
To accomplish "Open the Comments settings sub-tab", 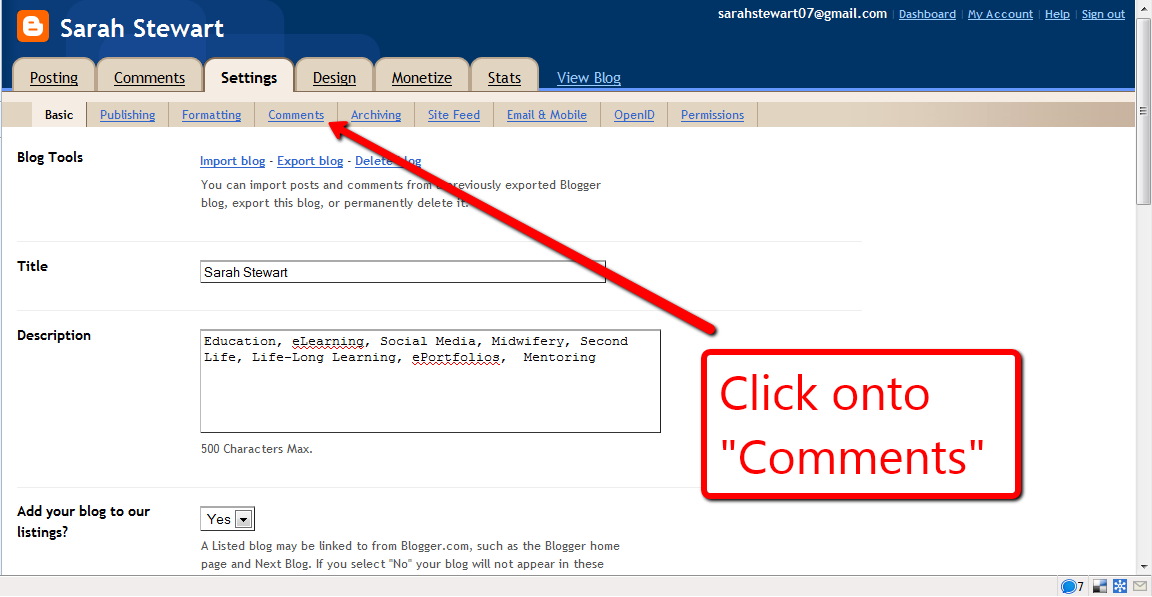I will point(296,115).
